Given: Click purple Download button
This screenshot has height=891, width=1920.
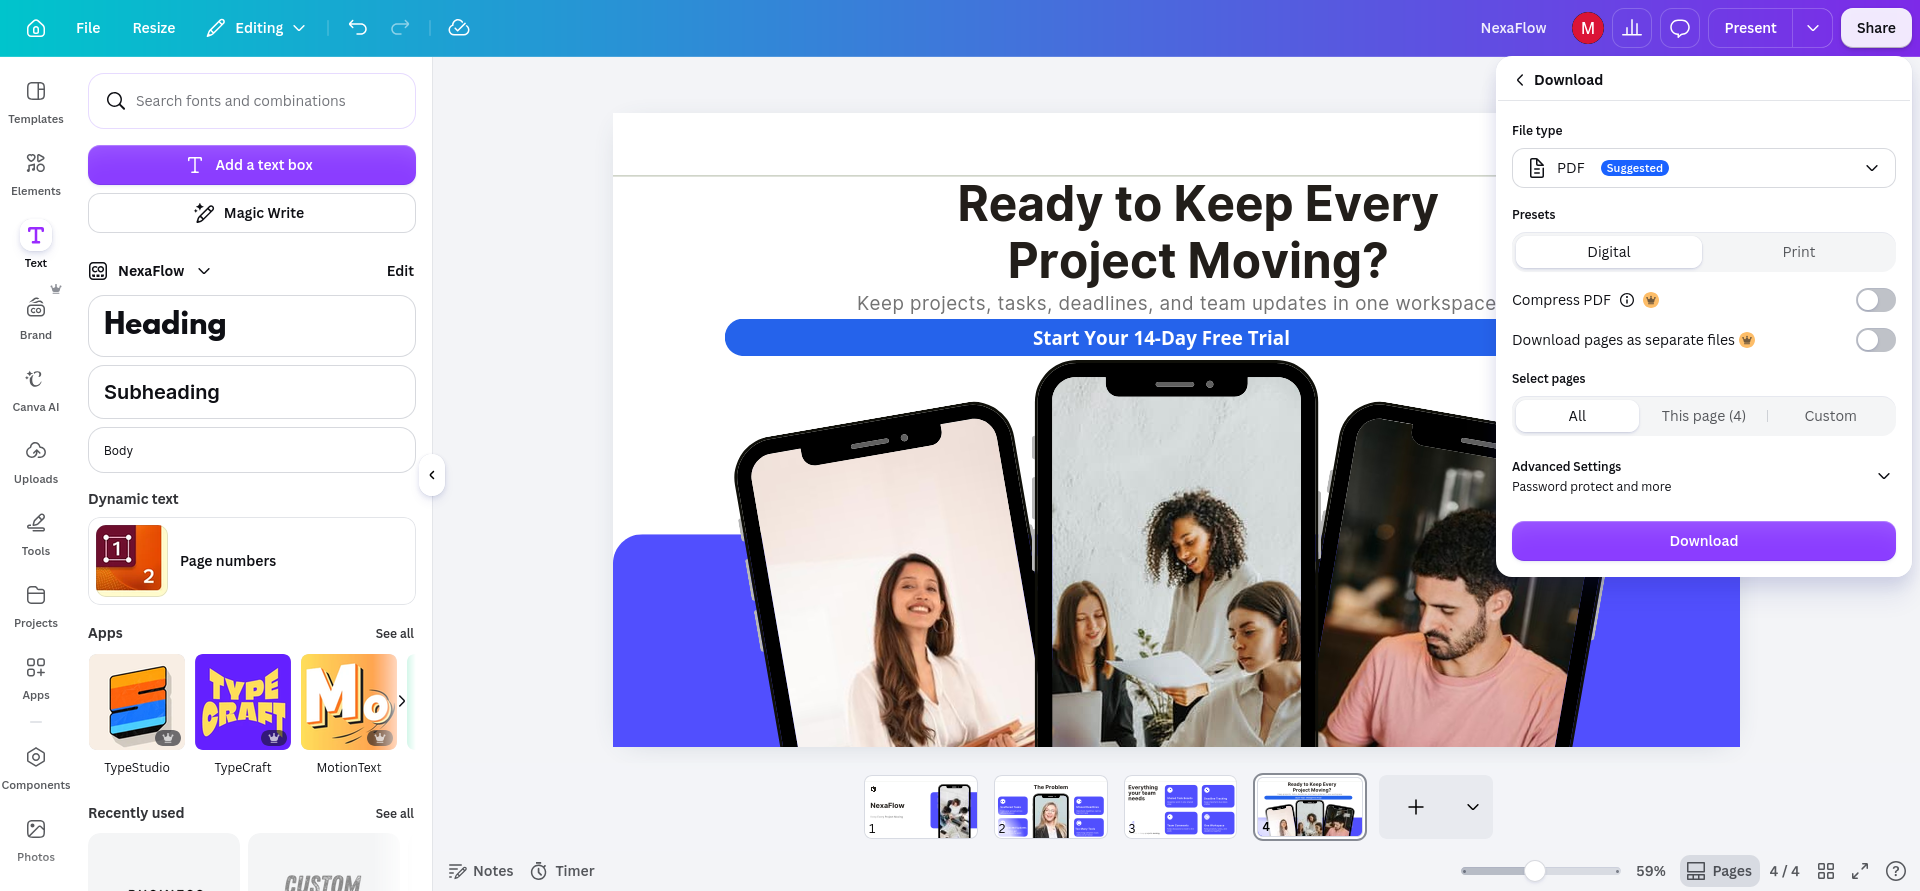Looking at the screenshot, I should [1703, 541].
